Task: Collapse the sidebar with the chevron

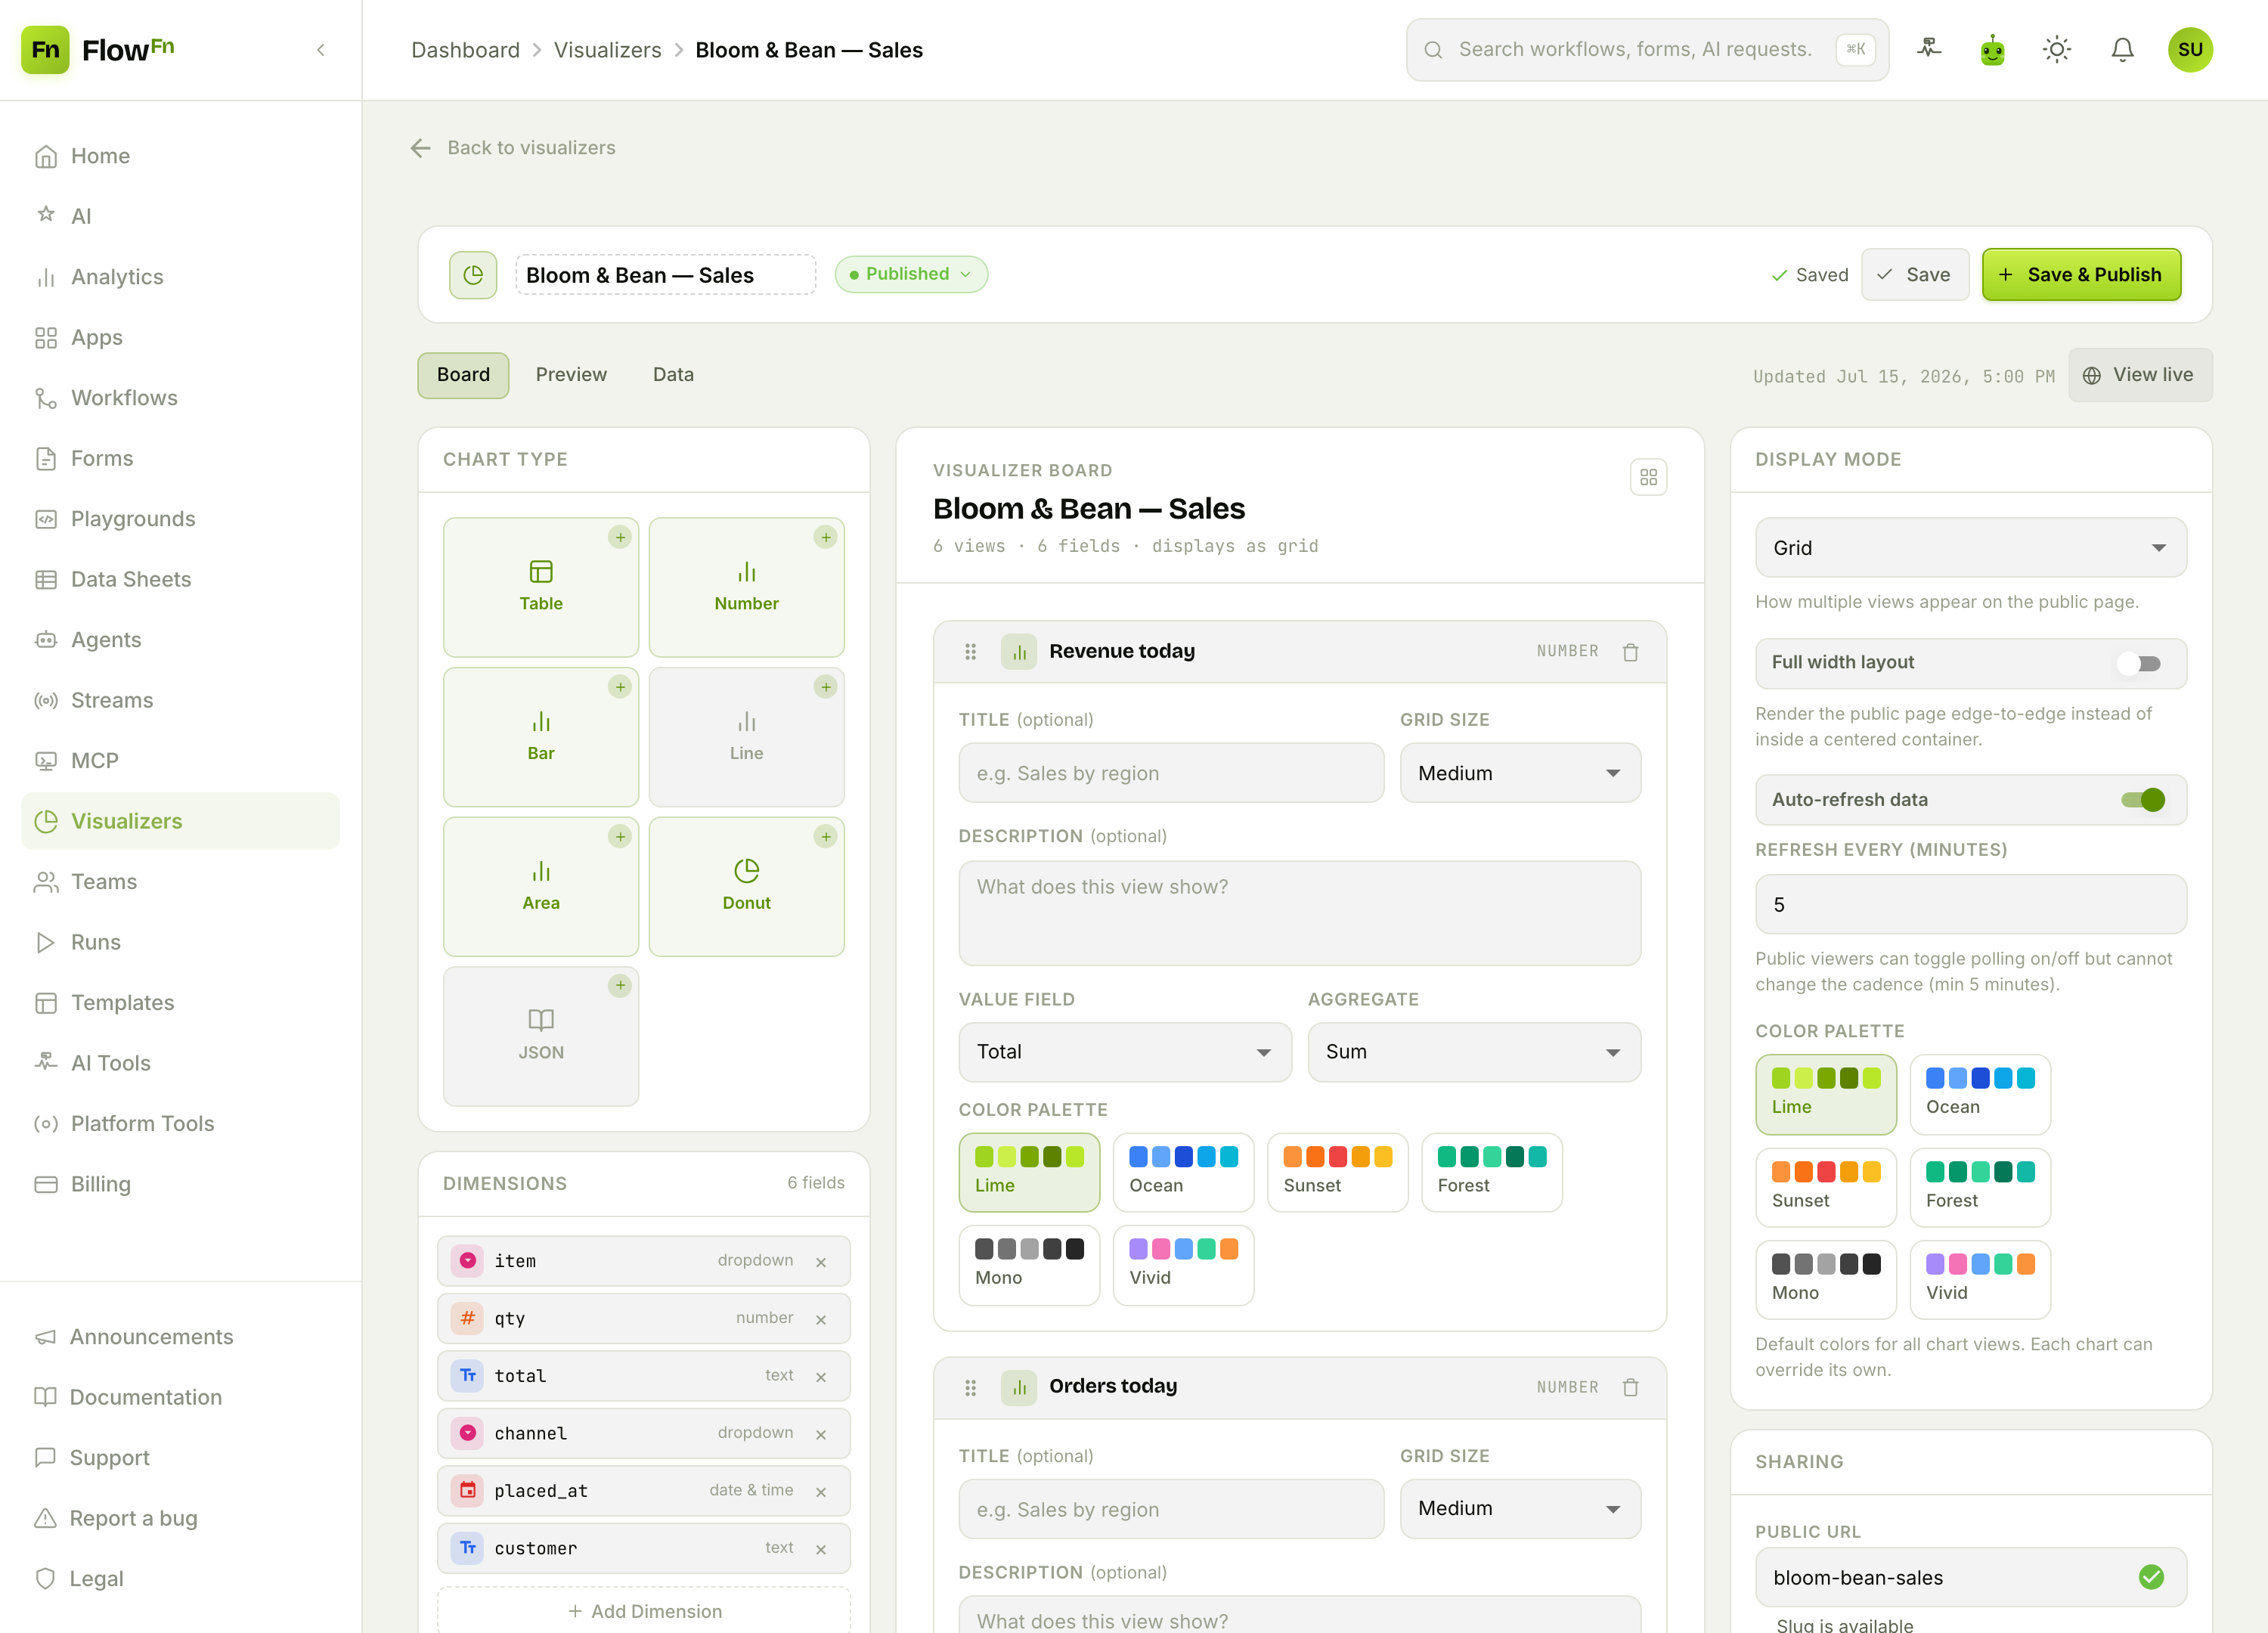Action: coord(321,50)
